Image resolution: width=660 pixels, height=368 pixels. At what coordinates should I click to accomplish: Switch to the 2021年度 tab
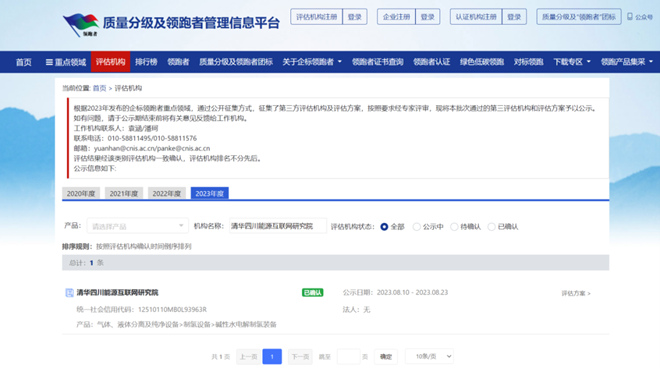coord(124,193)
